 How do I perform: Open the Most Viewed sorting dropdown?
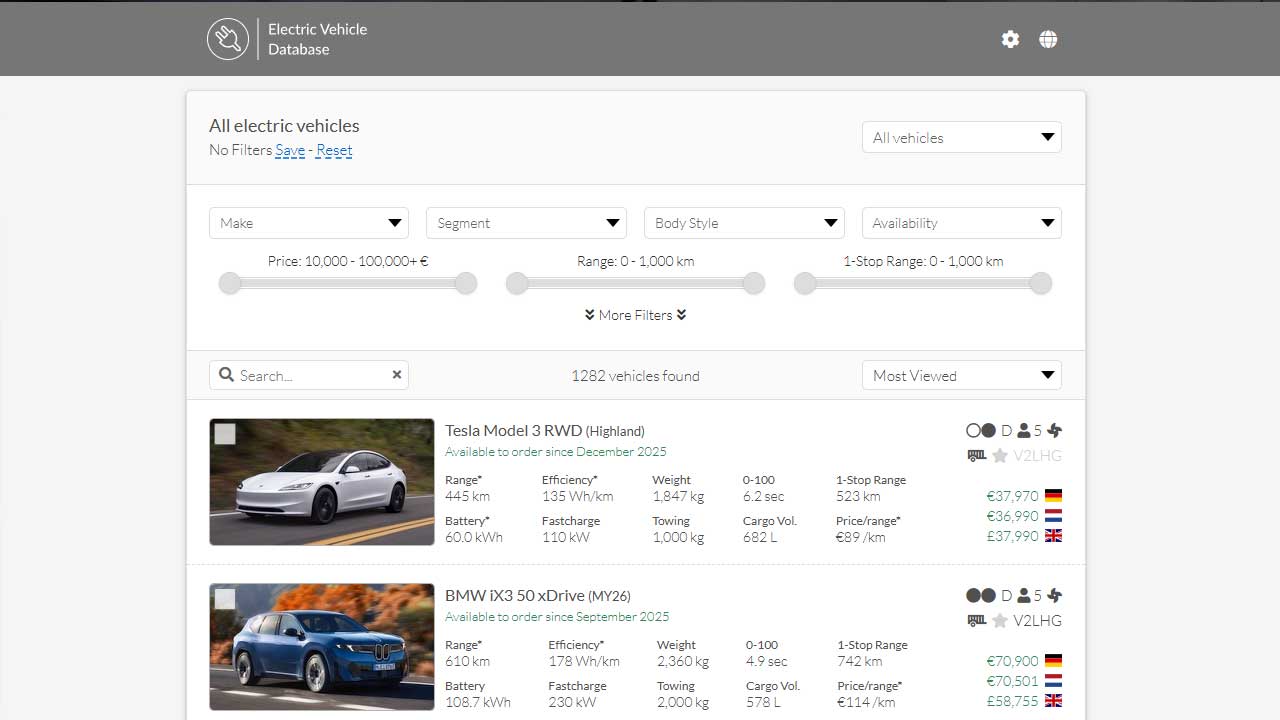tap(961, 375)
